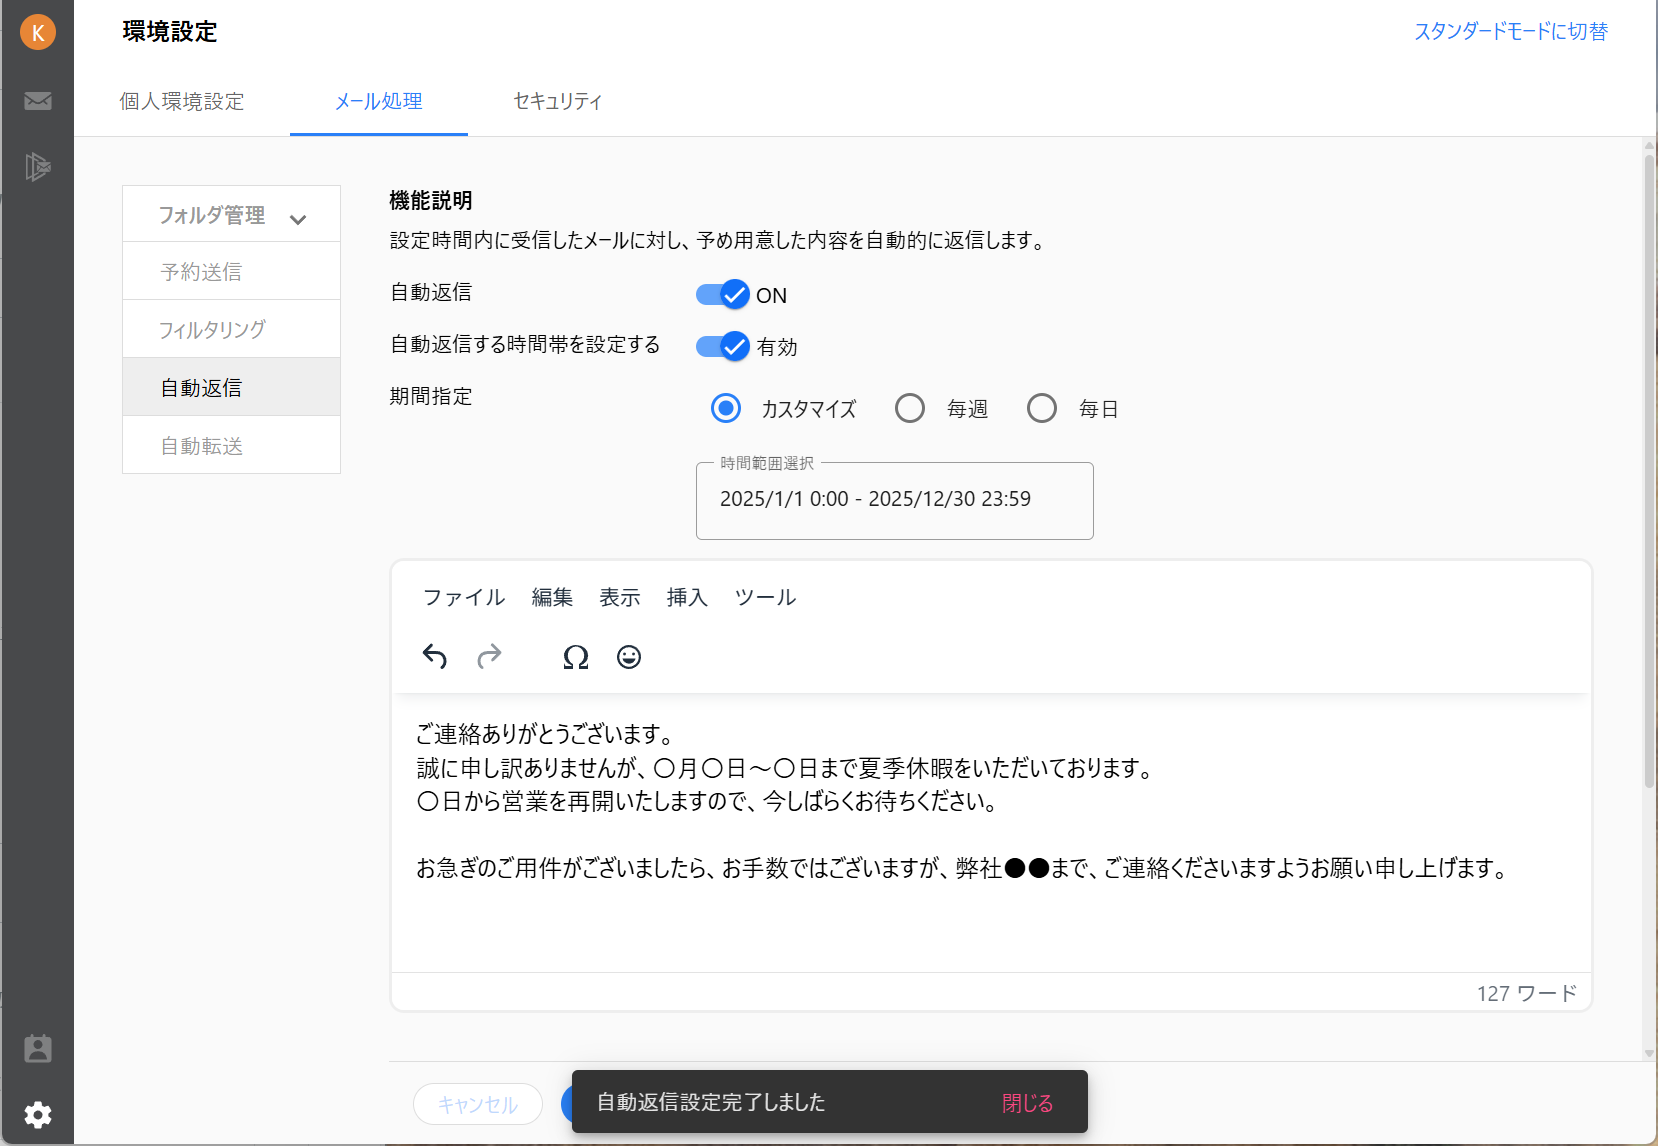
Task: Open the 表示 editor menu
Action: pos(620,597)
